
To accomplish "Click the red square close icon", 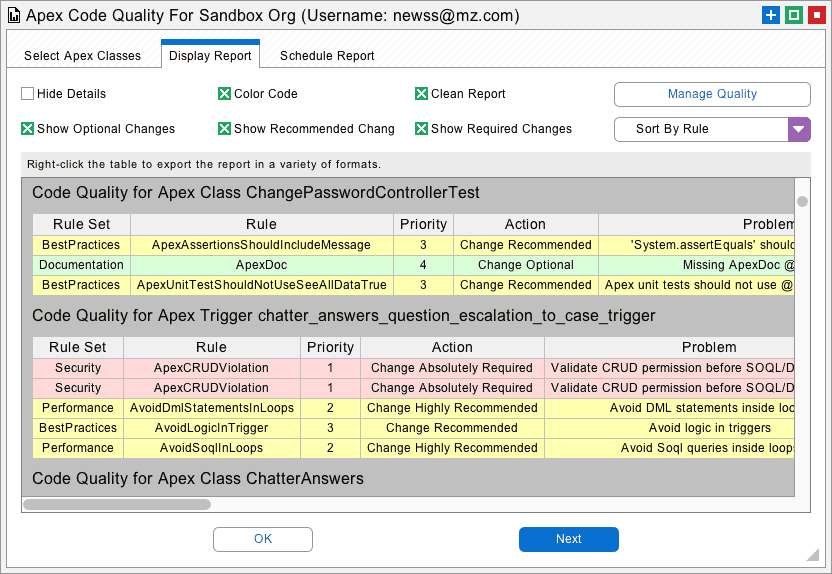I will (817, 15).
